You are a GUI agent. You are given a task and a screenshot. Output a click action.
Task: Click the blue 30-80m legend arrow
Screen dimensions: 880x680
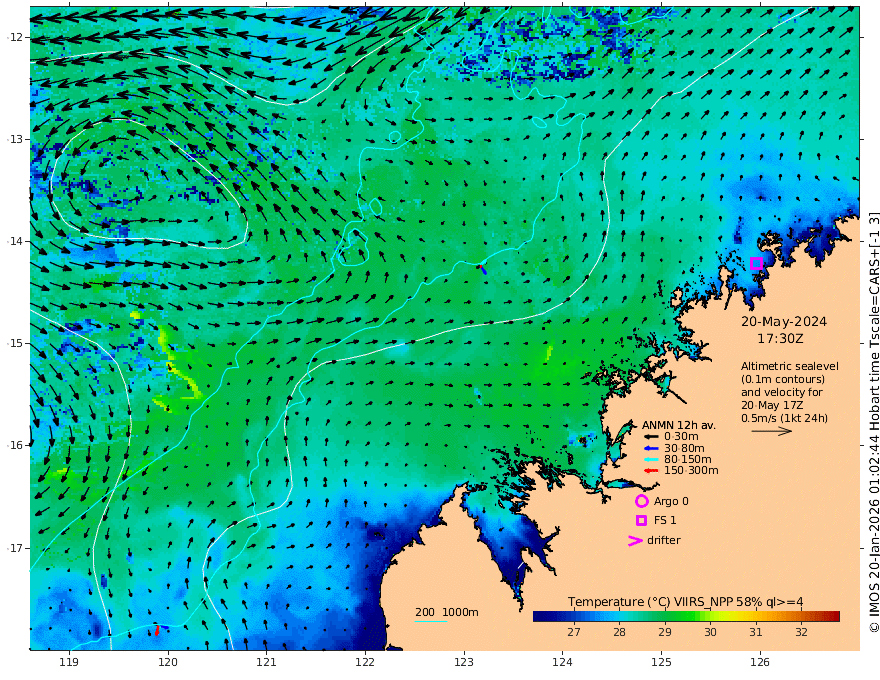coord(650,448)
